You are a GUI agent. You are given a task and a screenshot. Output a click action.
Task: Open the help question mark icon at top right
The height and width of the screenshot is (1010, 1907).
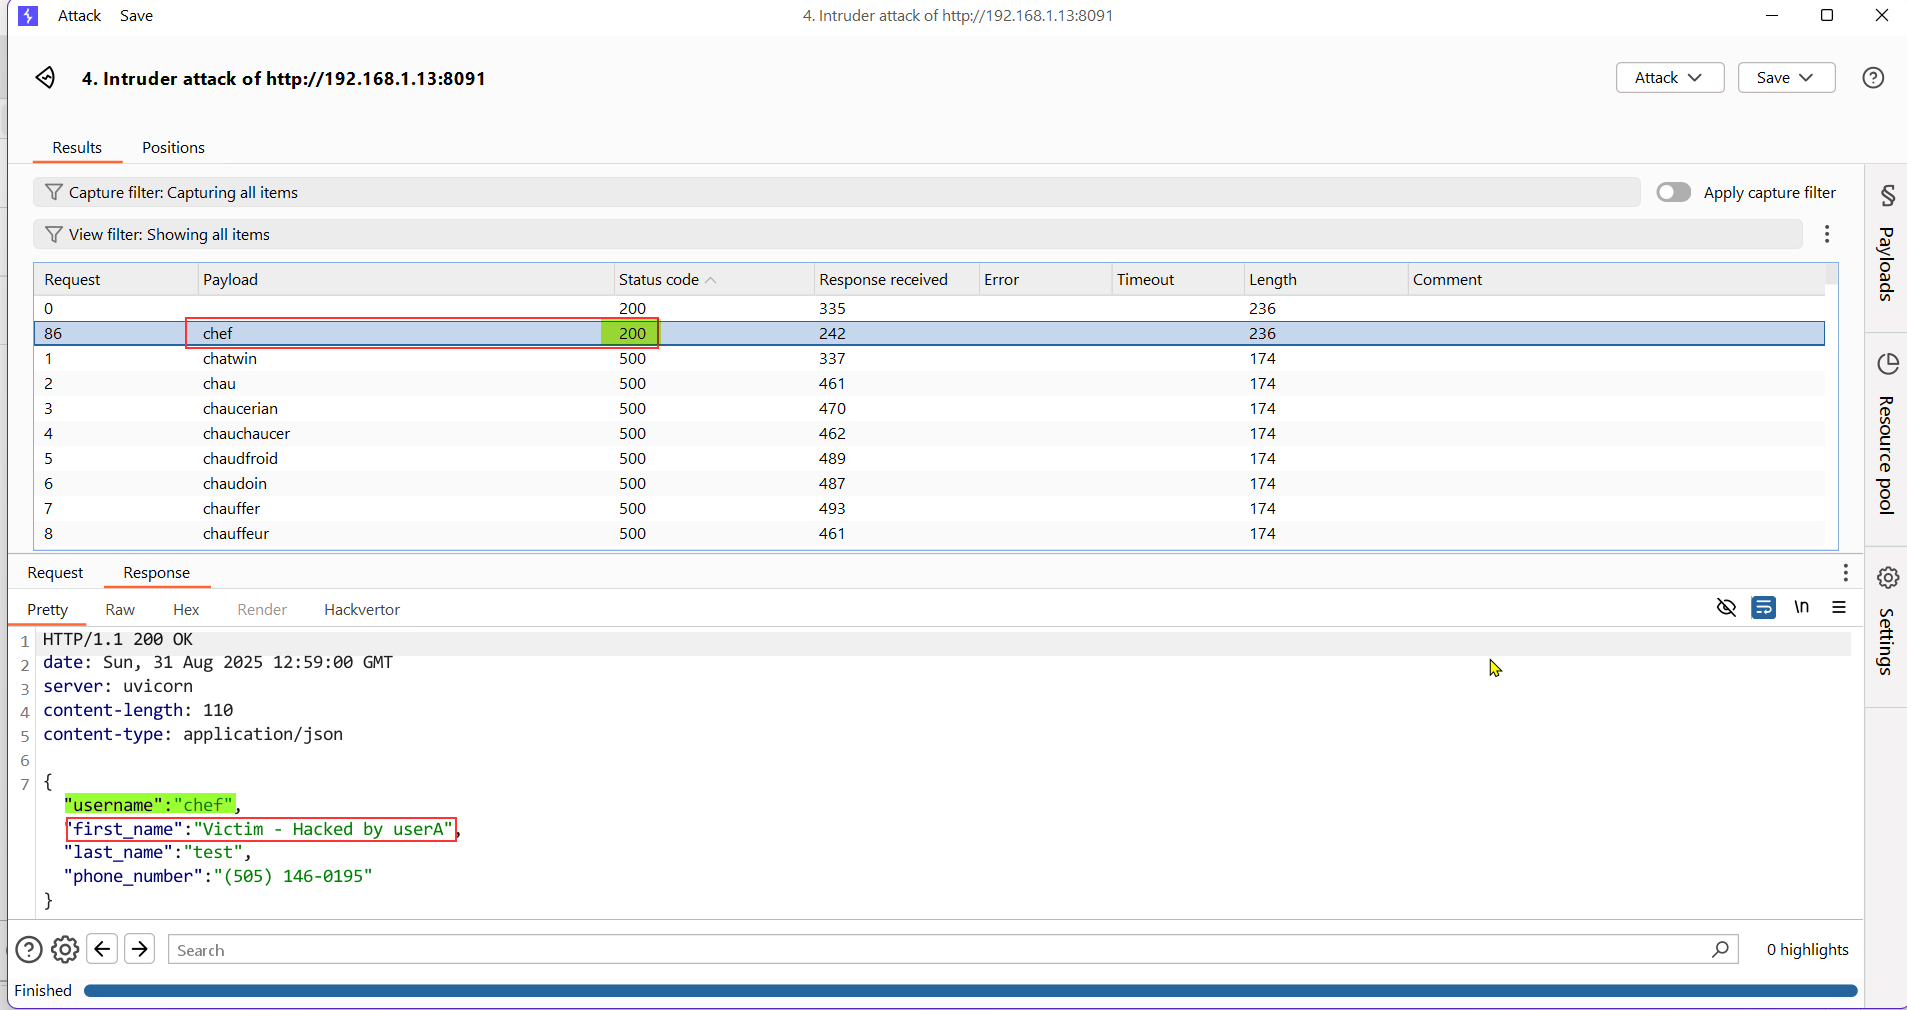point(1873,78)
